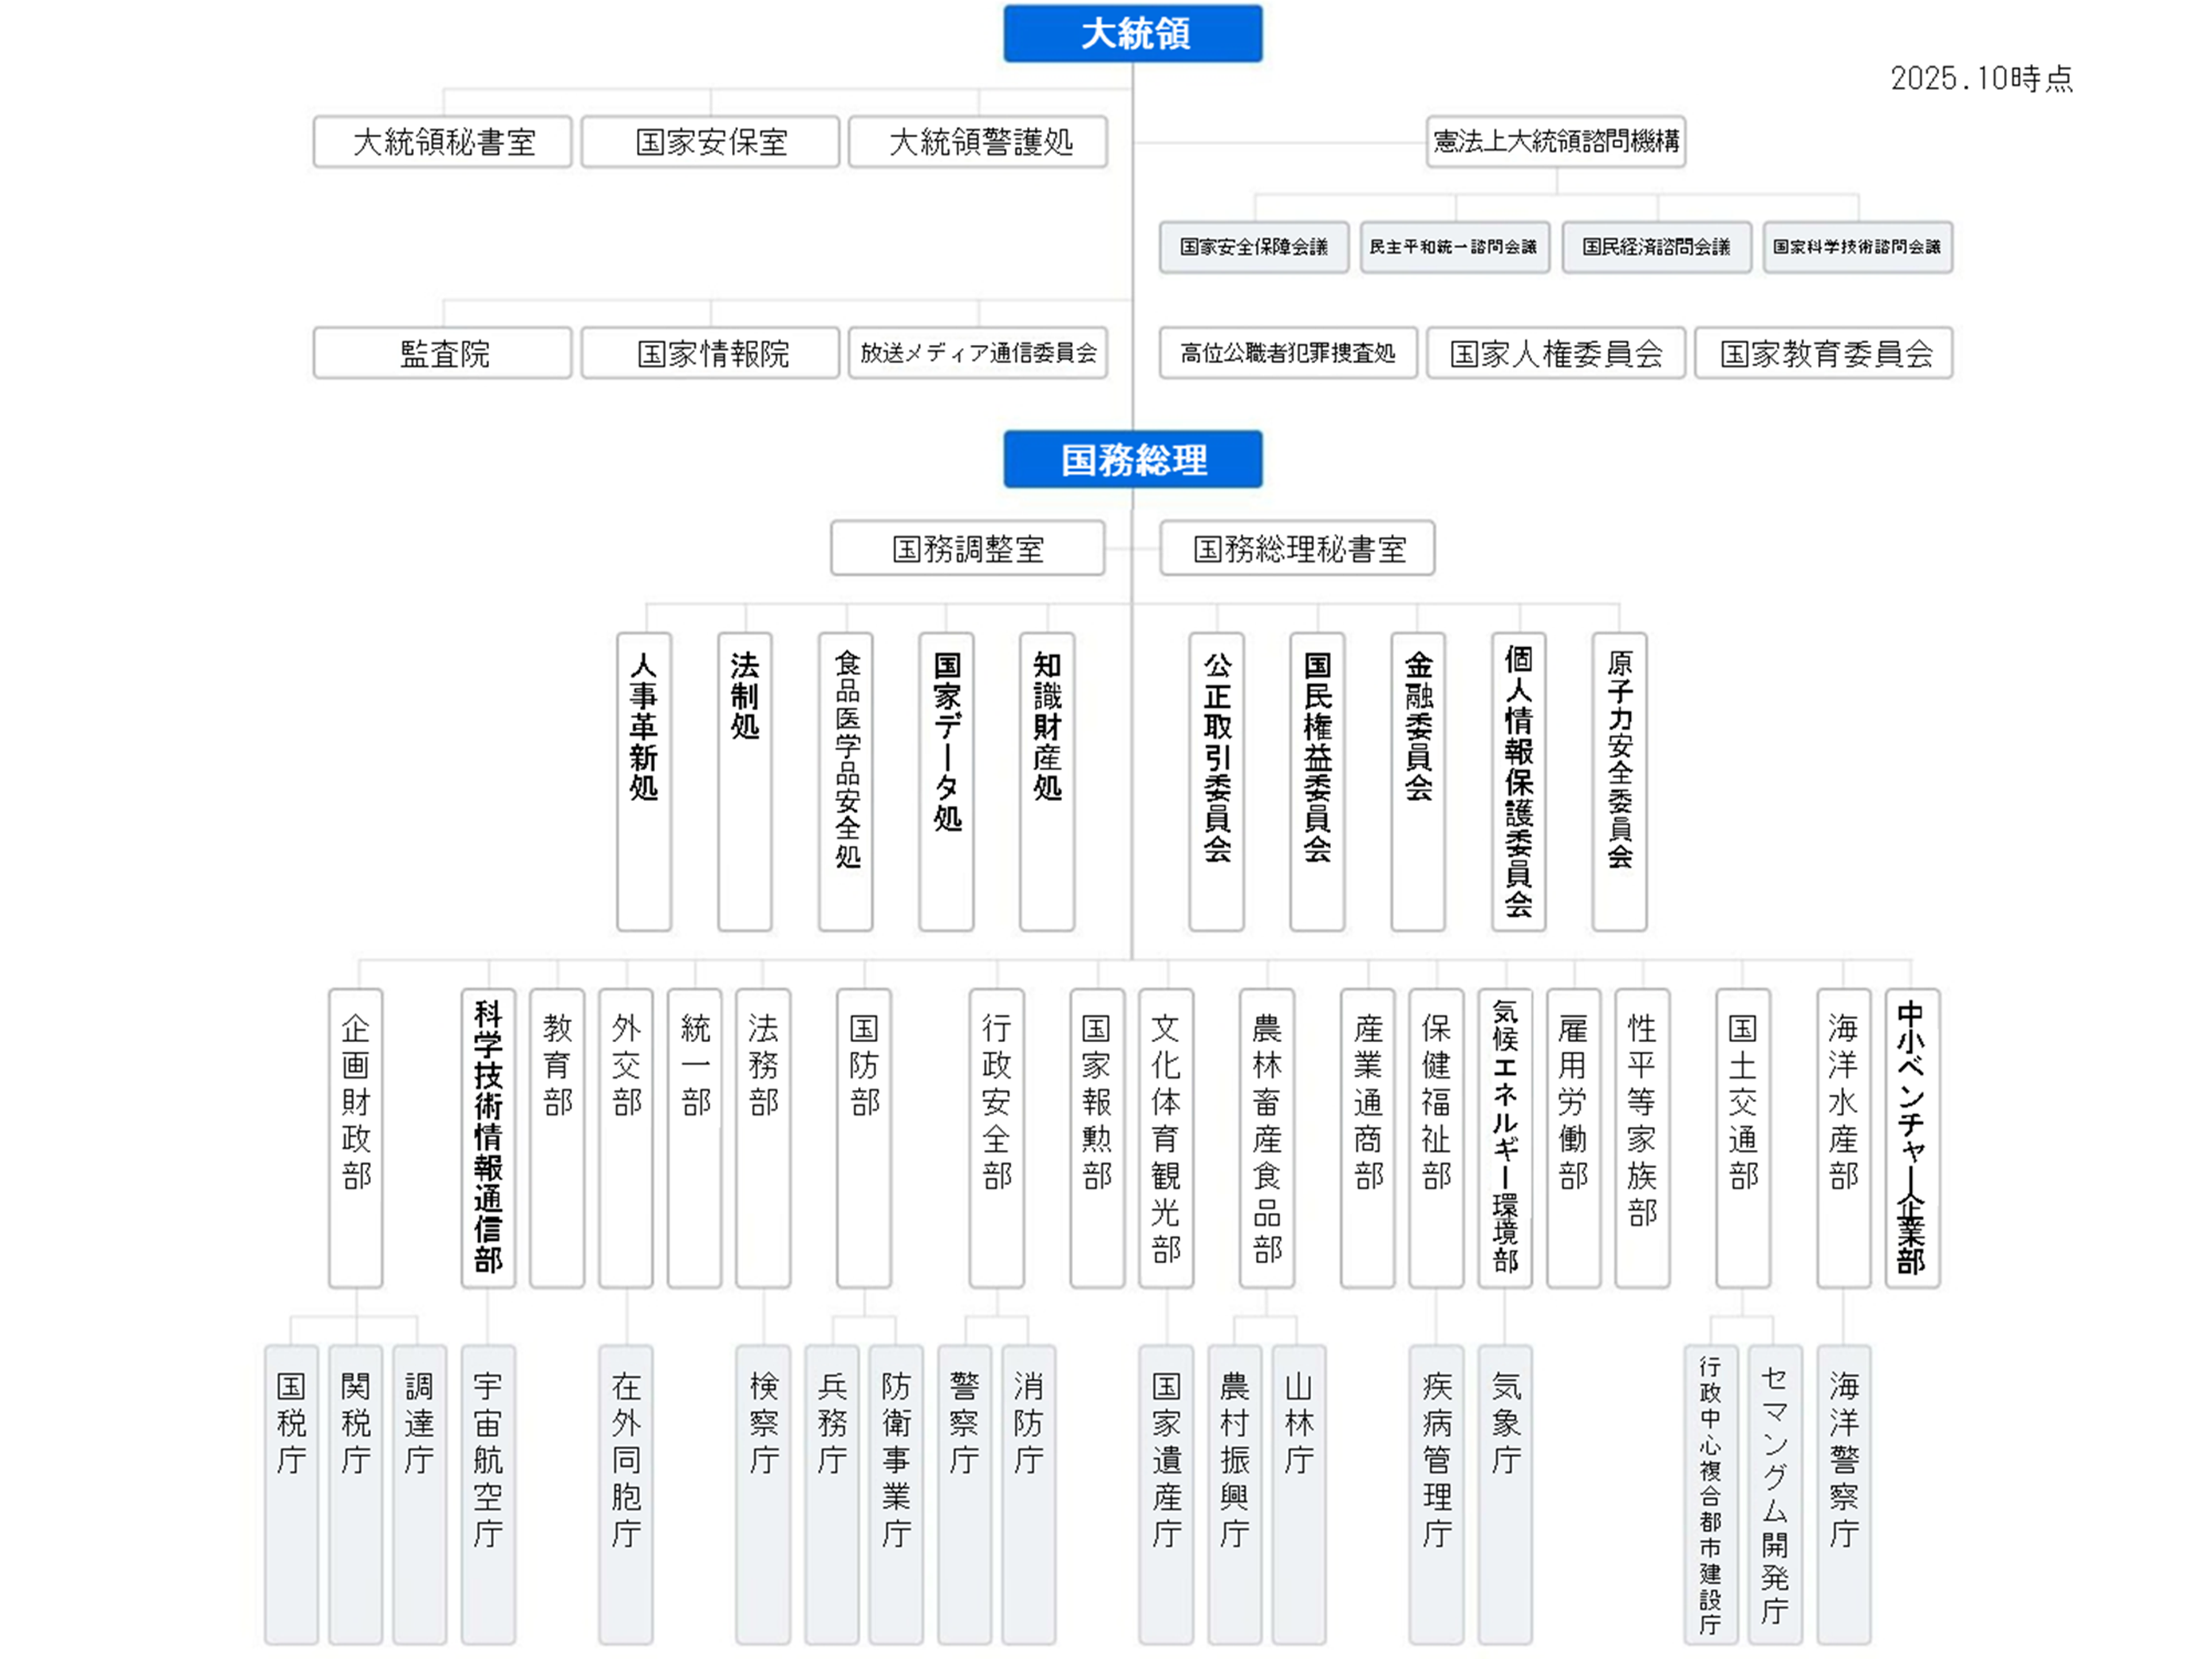This screenshot has width=2212, height=1659.
Task: Select the 国家安保室 box
Action: point(710,142)
